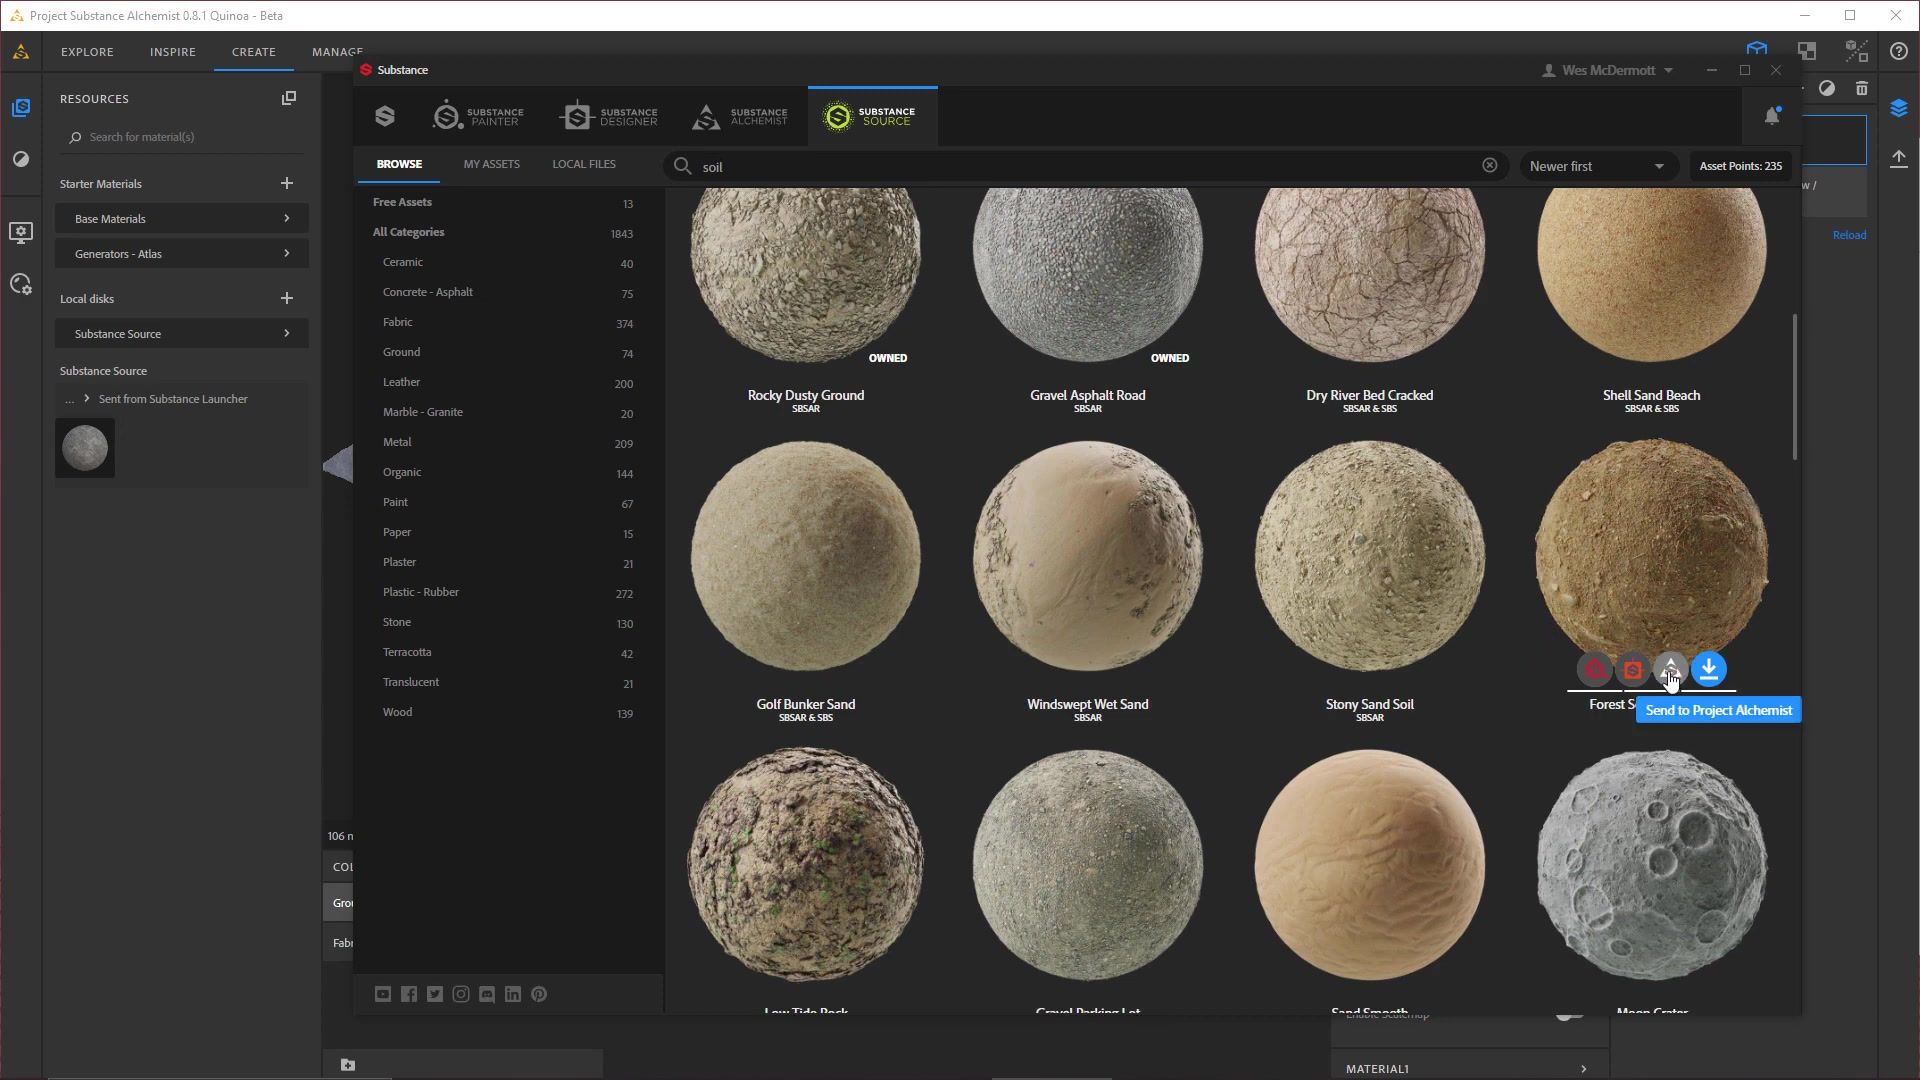The width and height of the screenshot is (1920, 1080).
Task: Add a Starter Materials entry with plus
Action: pos(287,183)
